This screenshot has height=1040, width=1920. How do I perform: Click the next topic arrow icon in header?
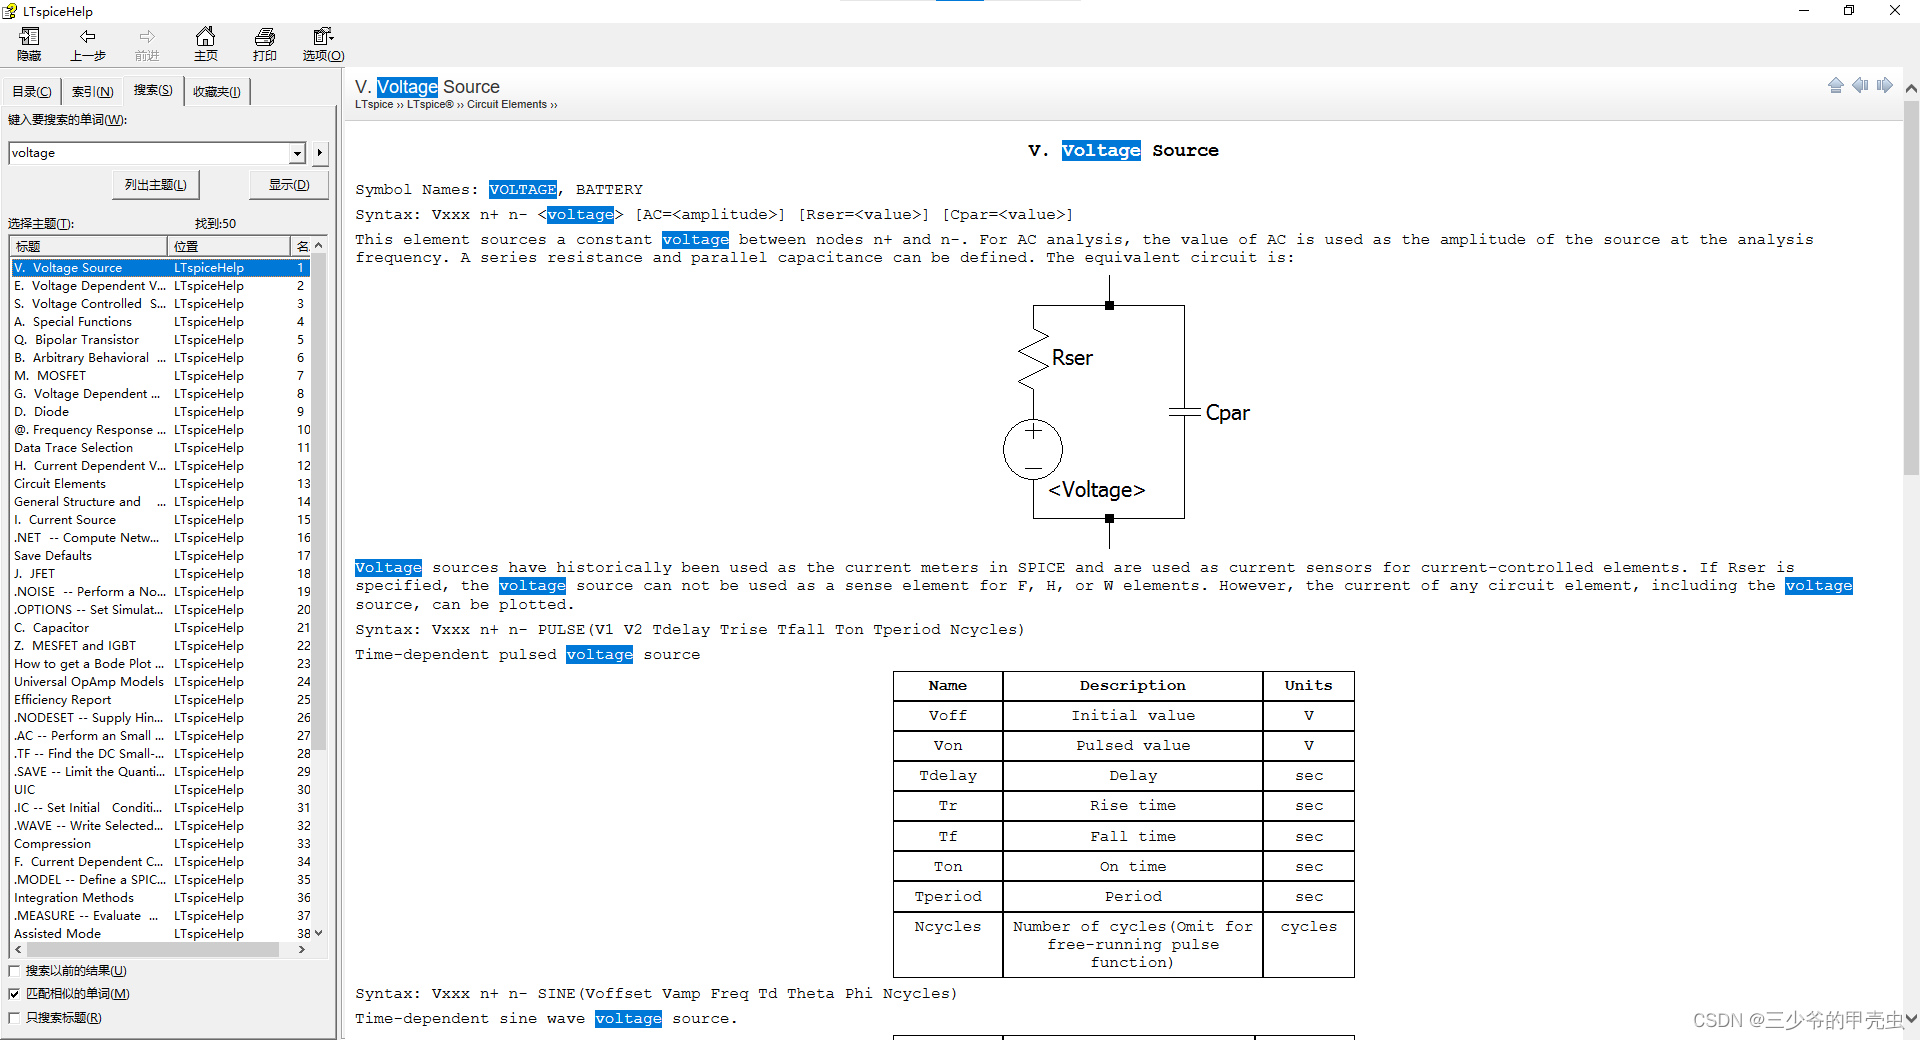(1884, 85)
